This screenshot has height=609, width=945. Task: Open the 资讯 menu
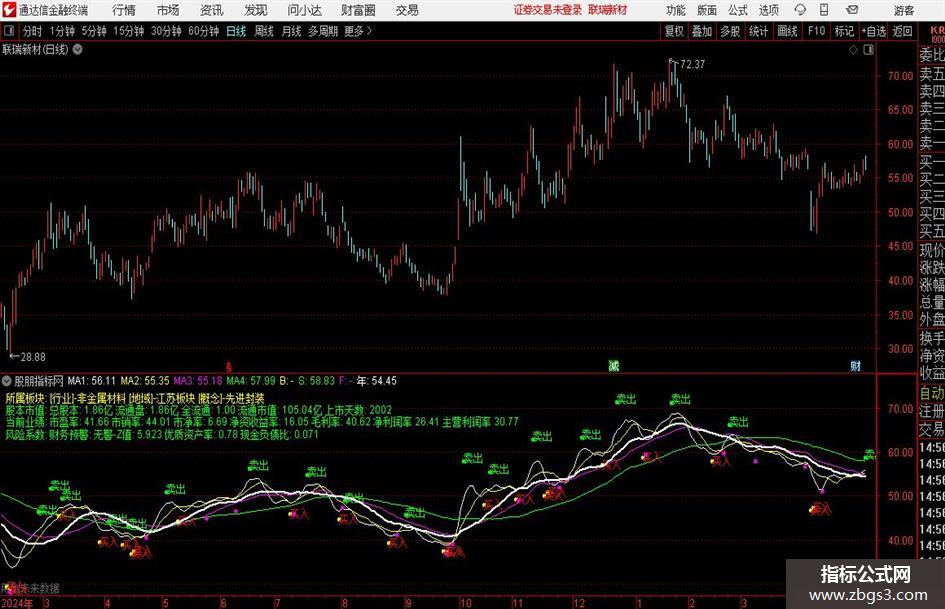point(212,10)
